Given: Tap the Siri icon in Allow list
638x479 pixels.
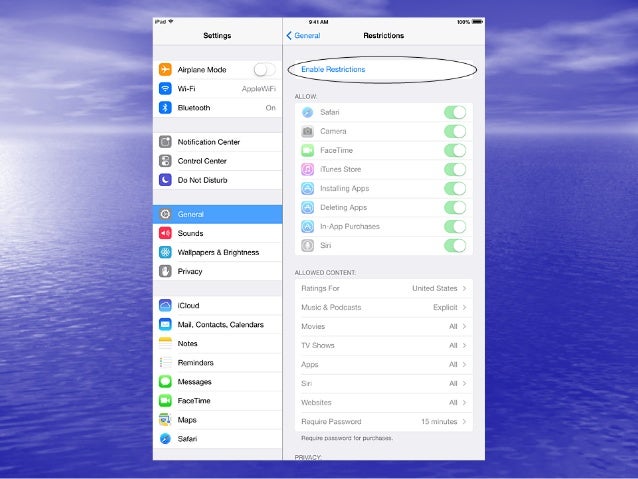Looking at the screenshot, I should tap(308, 245).
